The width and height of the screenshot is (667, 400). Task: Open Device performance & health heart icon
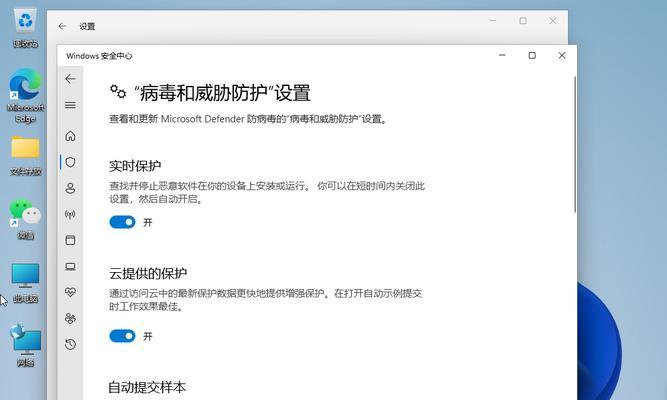[x=70, y=292]
